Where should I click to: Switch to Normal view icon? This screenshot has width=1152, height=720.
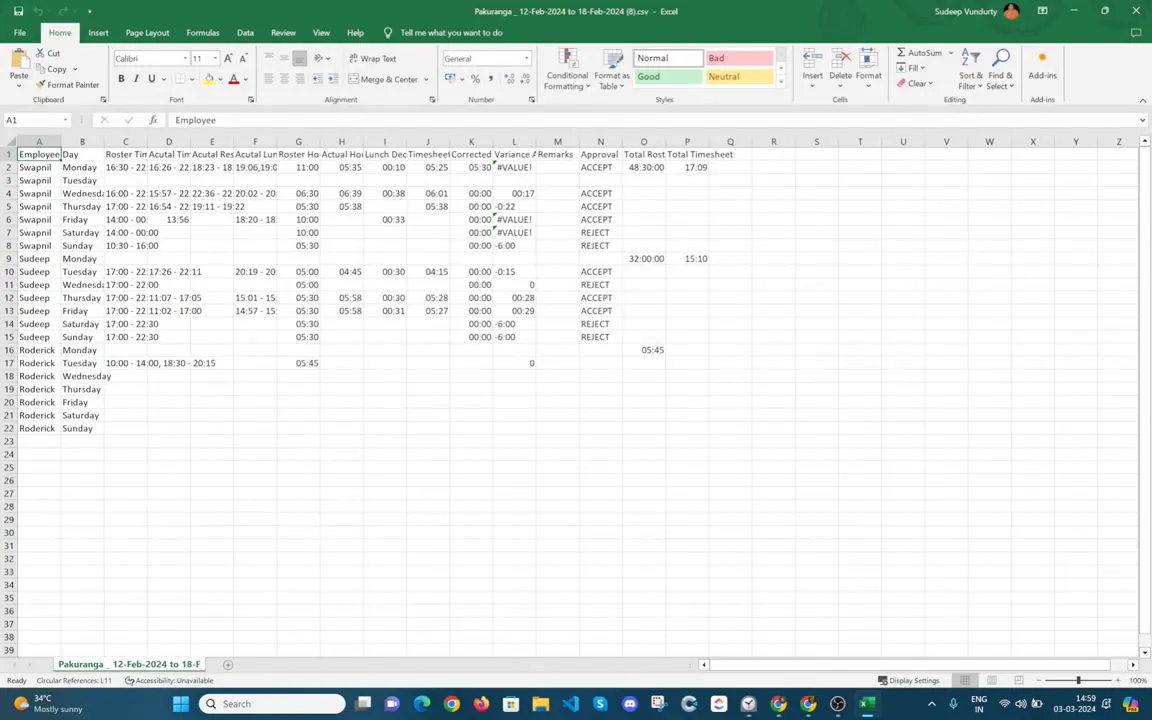(x=965, y=680)
